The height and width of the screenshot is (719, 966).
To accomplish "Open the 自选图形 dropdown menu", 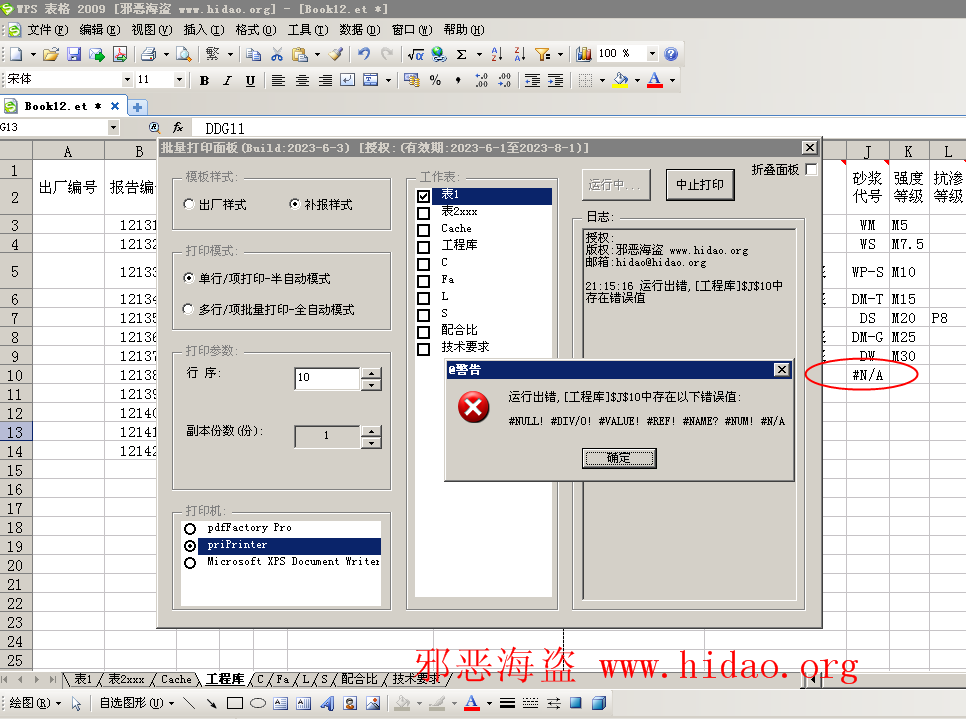I will (x=137, y=703).
